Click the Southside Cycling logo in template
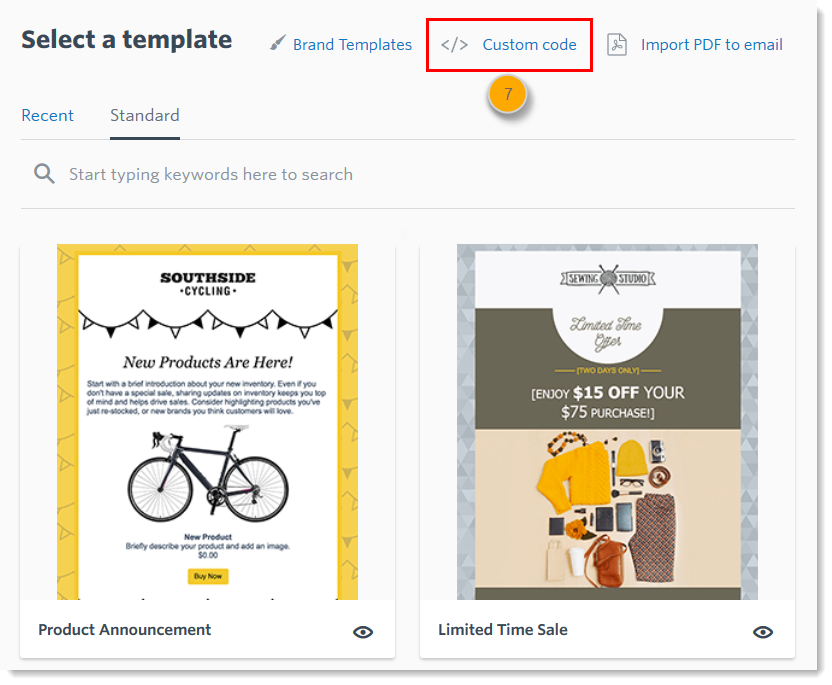This screenshot has height=685, width=832. tap(207, 284)
